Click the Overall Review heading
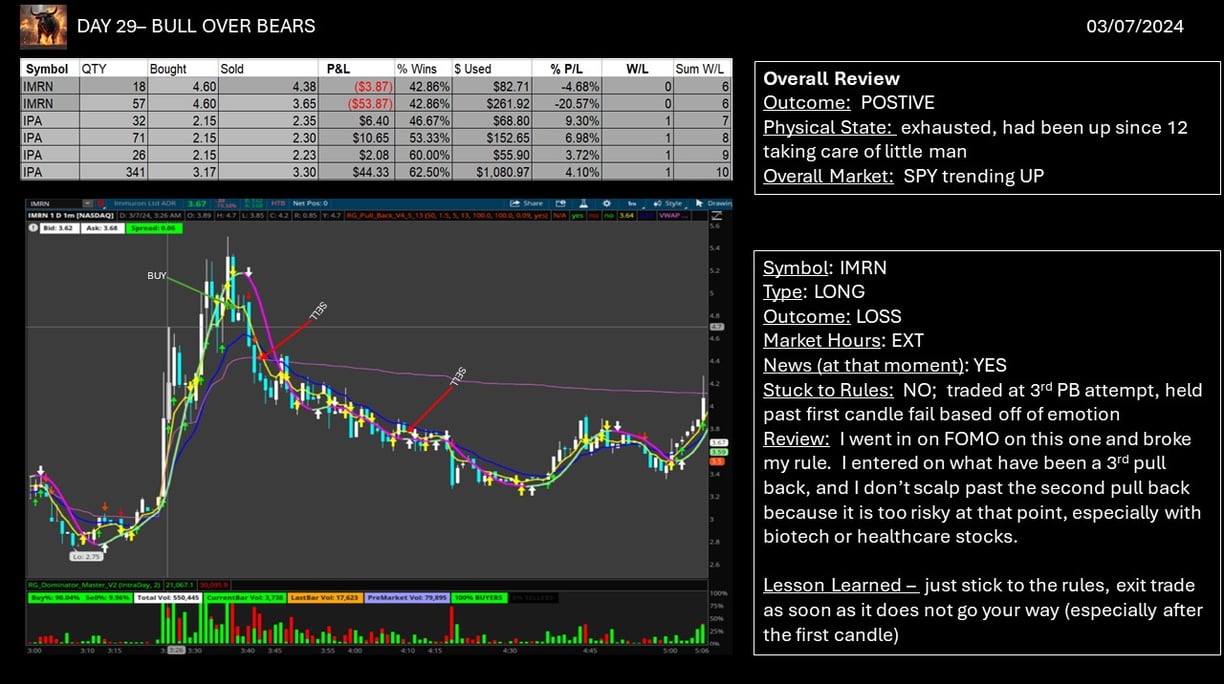The image size is (1224, 684). 831,79
